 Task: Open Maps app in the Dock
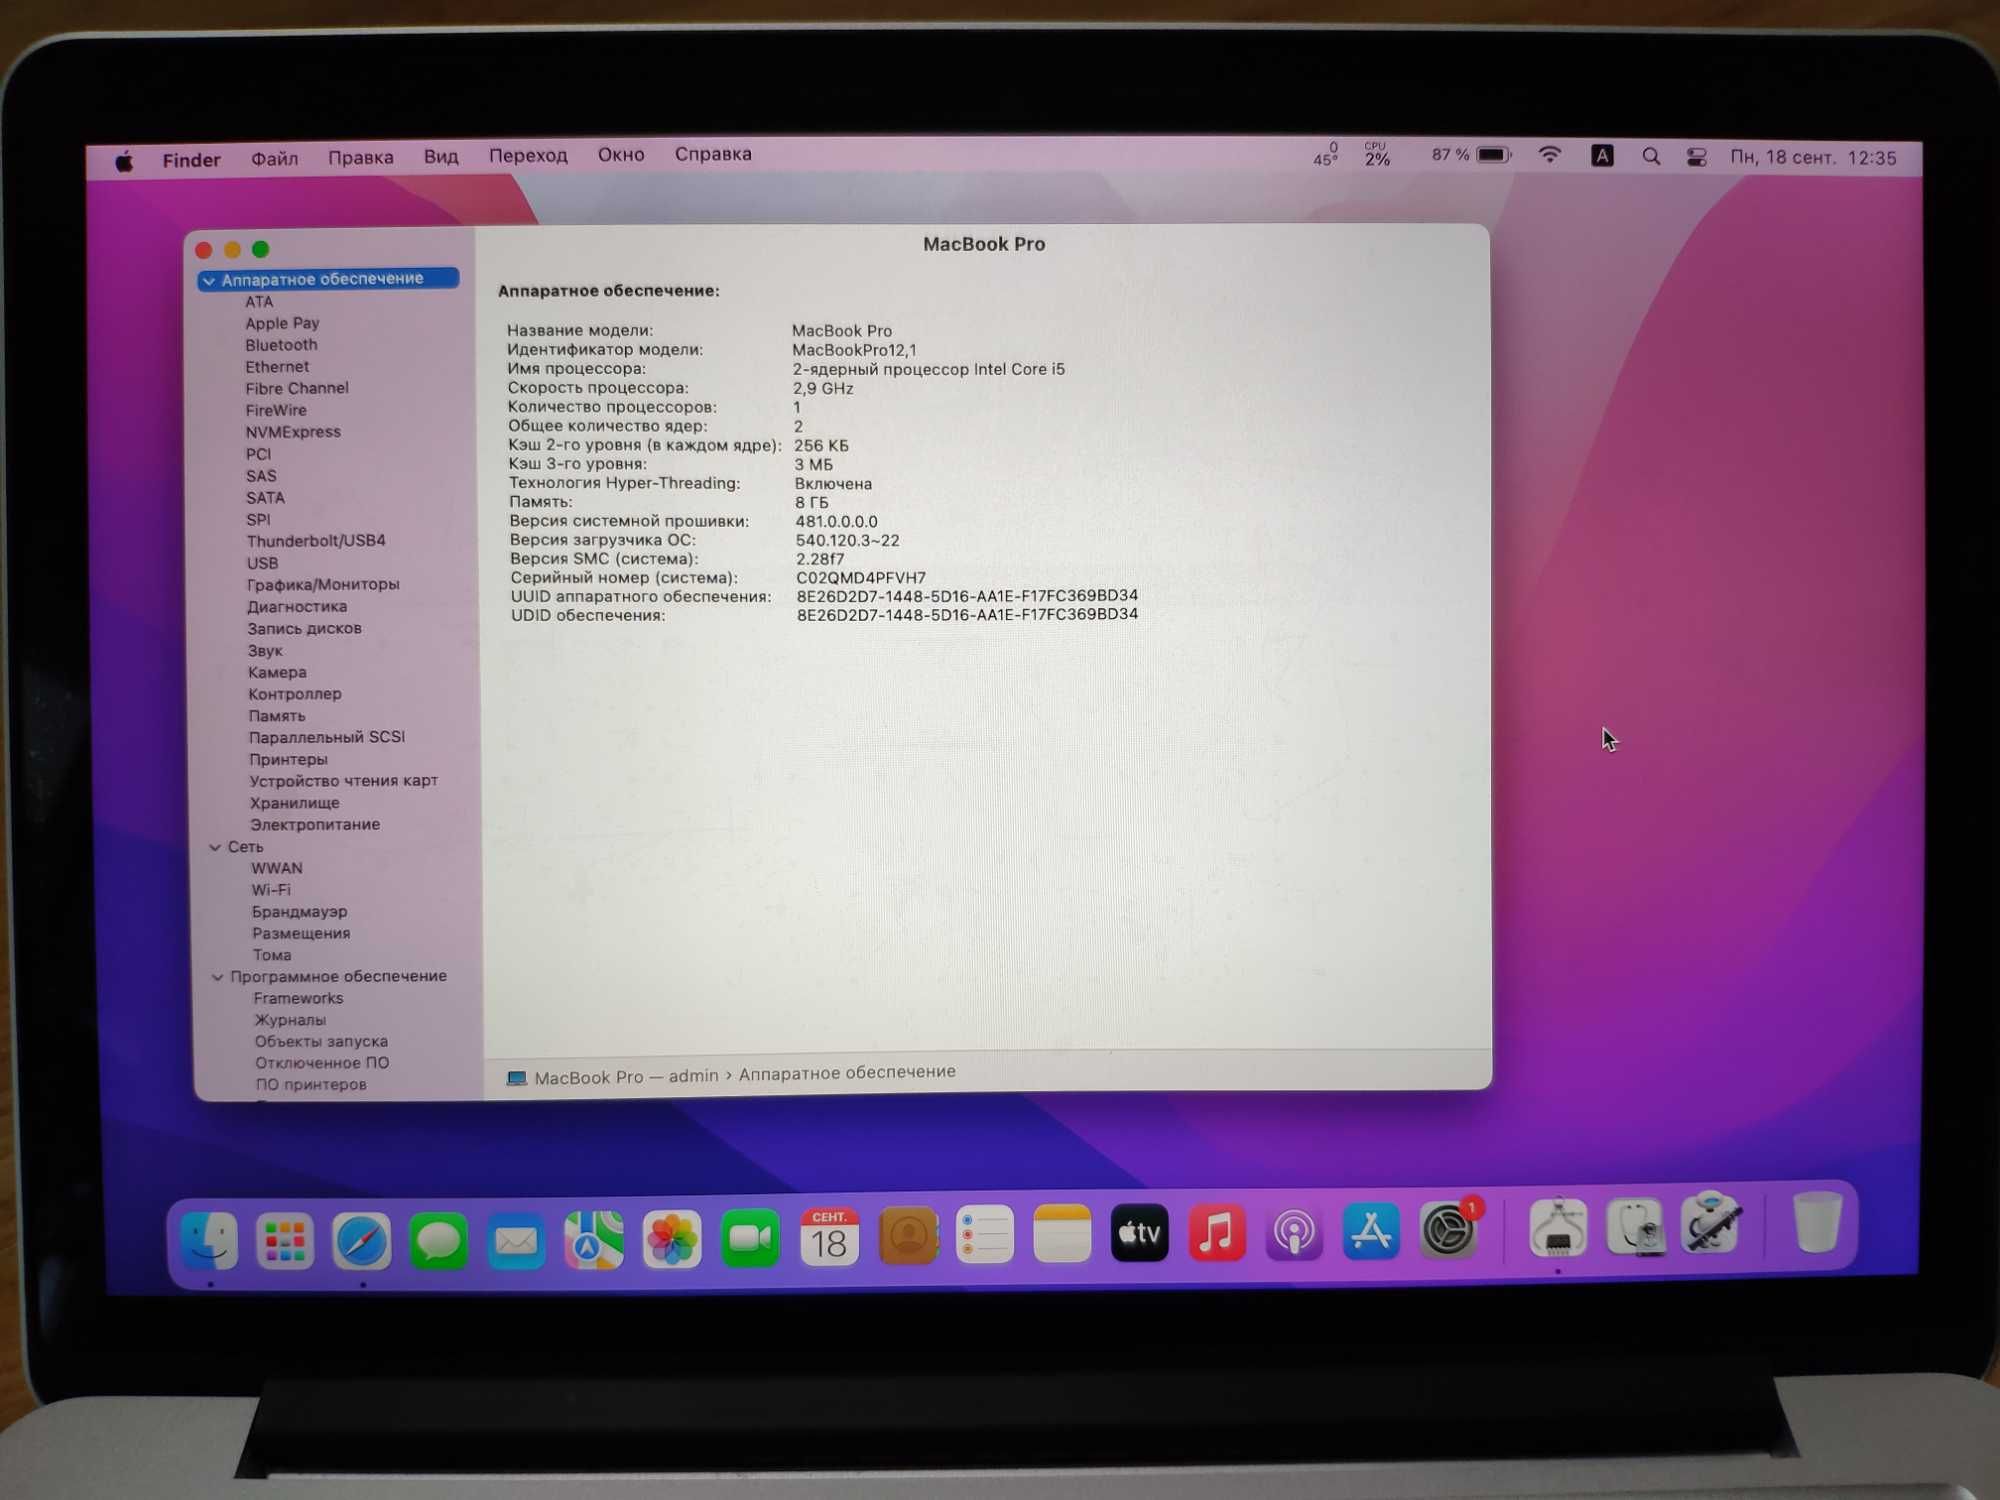pyautogui.click(x=594, y=1240)
